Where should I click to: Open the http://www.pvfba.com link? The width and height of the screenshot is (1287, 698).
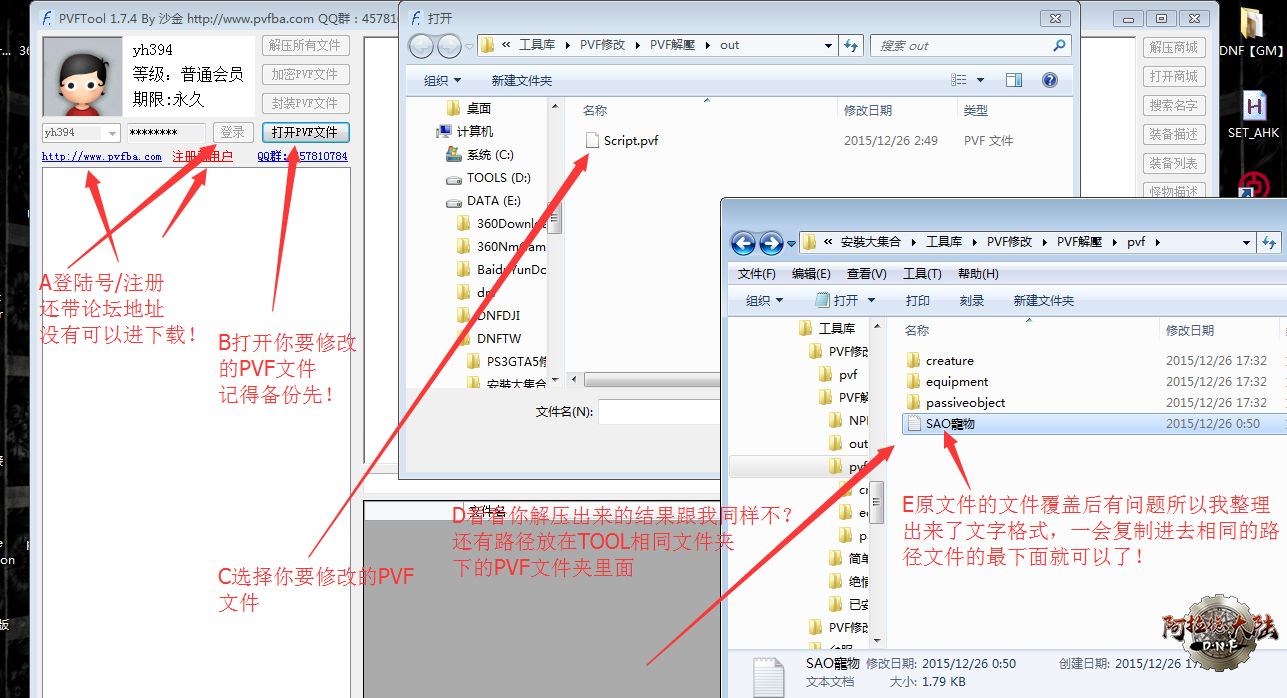(102, 157)
